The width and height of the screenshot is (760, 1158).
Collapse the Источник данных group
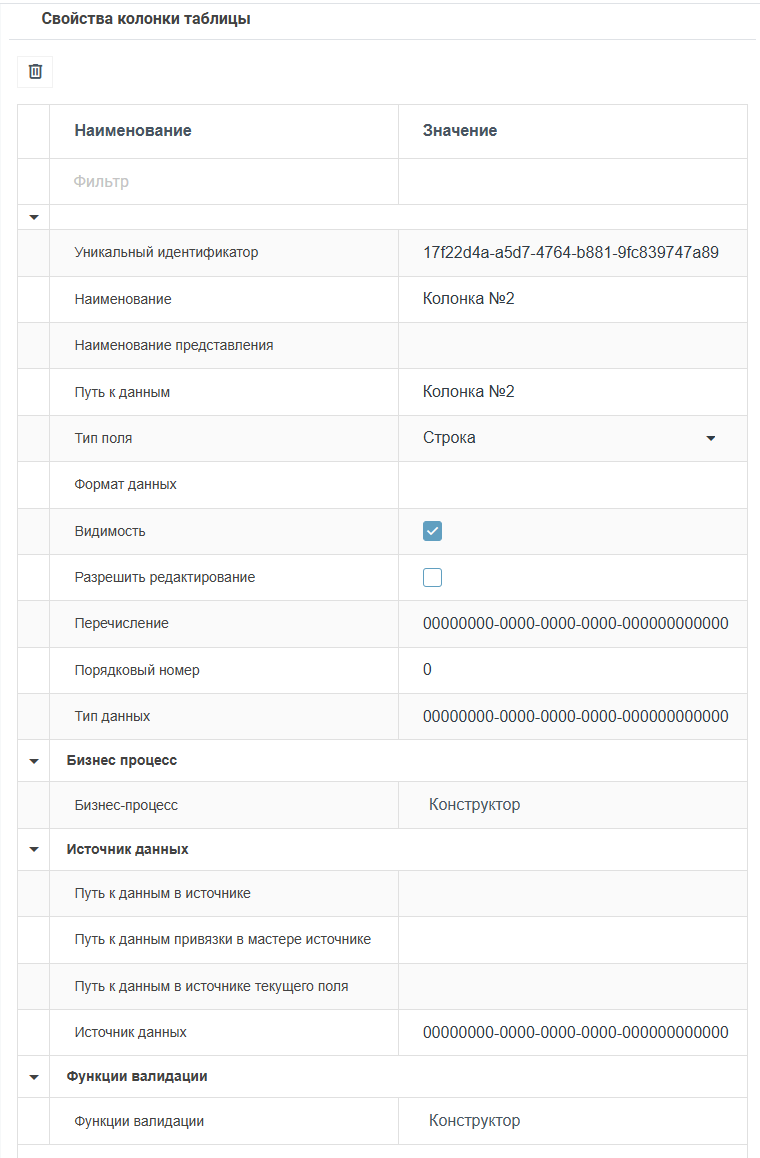(x=34, y=850)
